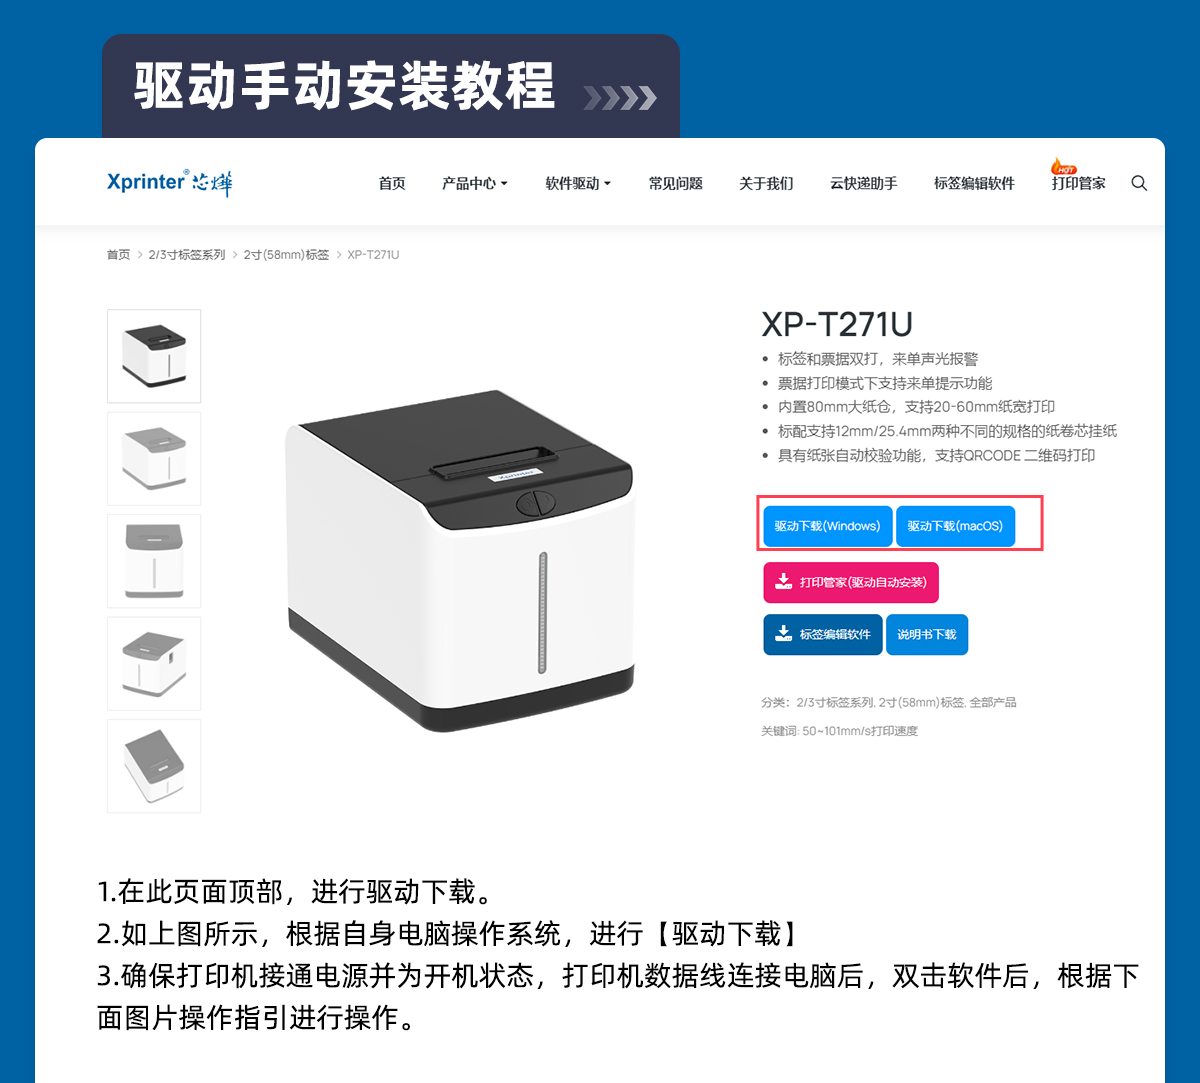Click download icon on 打印管家 button
1200x1083 pixels.
[x=784, y=581]
